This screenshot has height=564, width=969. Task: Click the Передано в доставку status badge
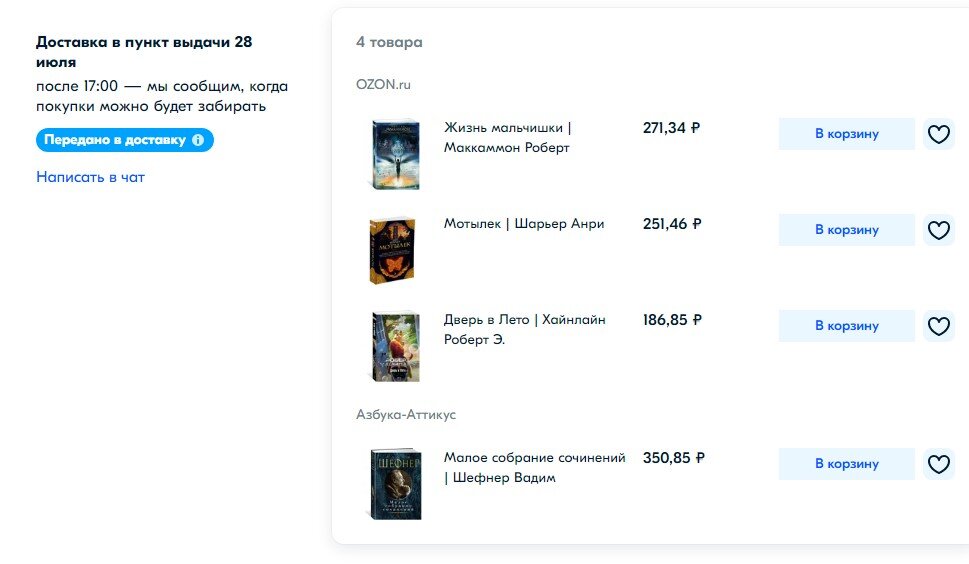pyautogui.click(x=125, y=140)
